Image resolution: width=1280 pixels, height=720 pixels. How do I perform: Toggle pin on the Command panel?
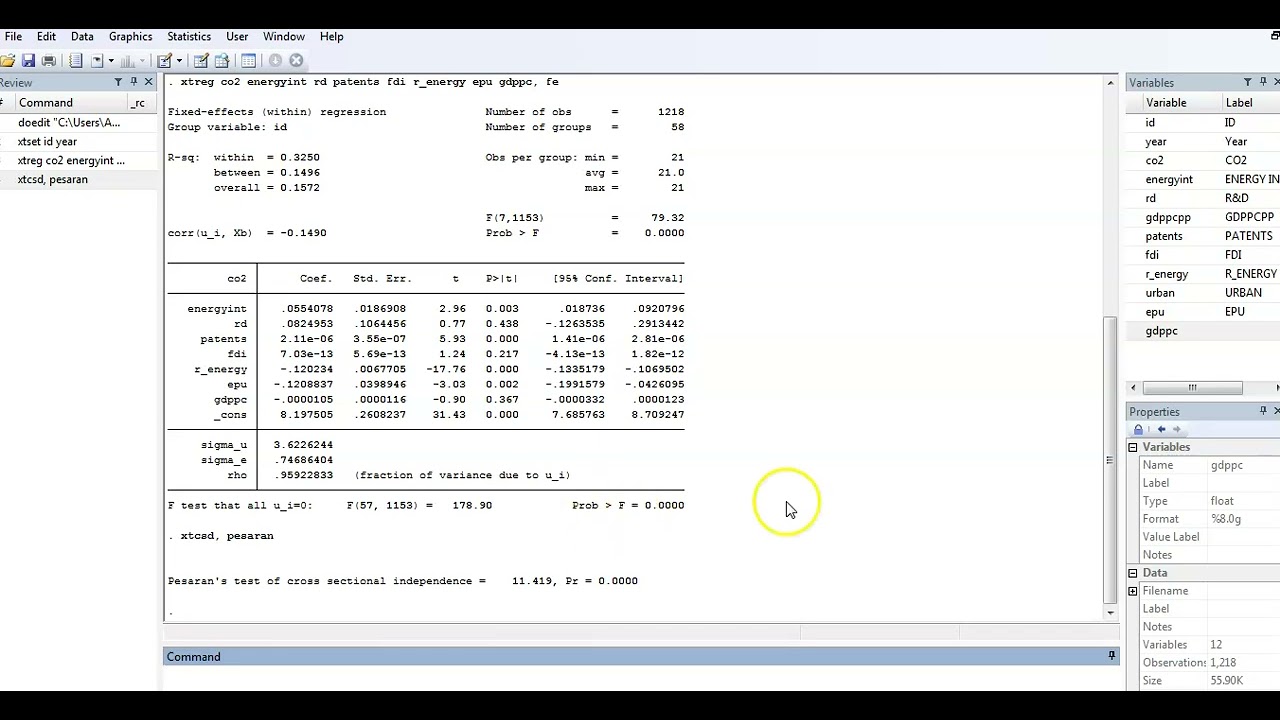1111,656
